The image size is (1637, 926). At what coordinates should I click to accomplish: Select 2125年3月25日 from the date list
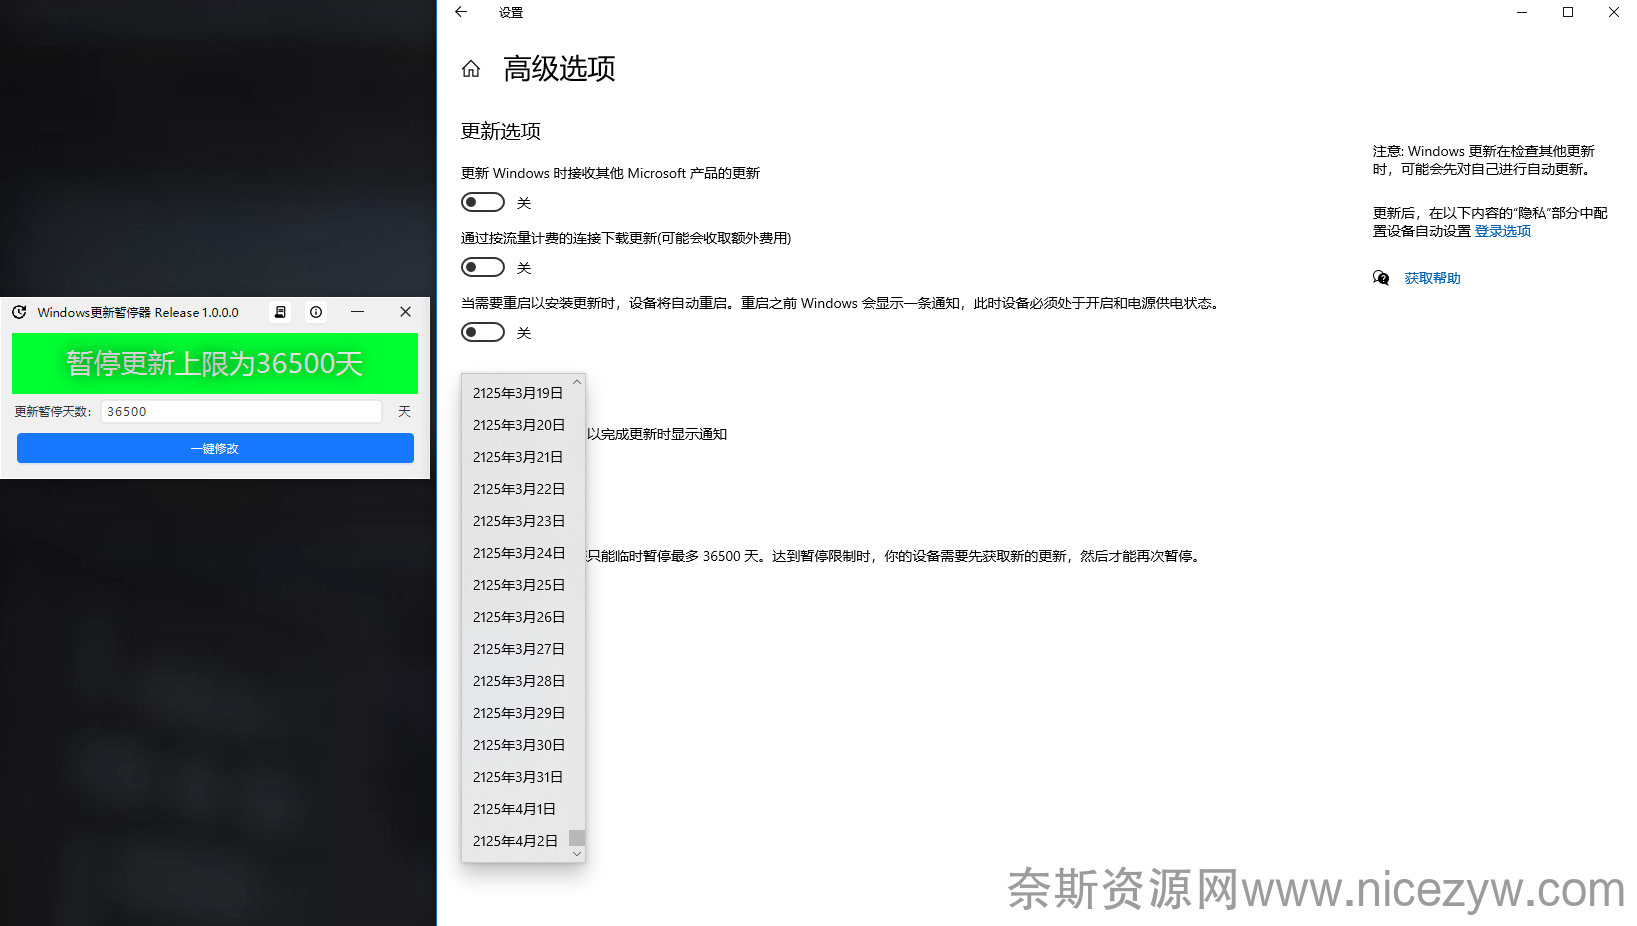tap(518, 585)
